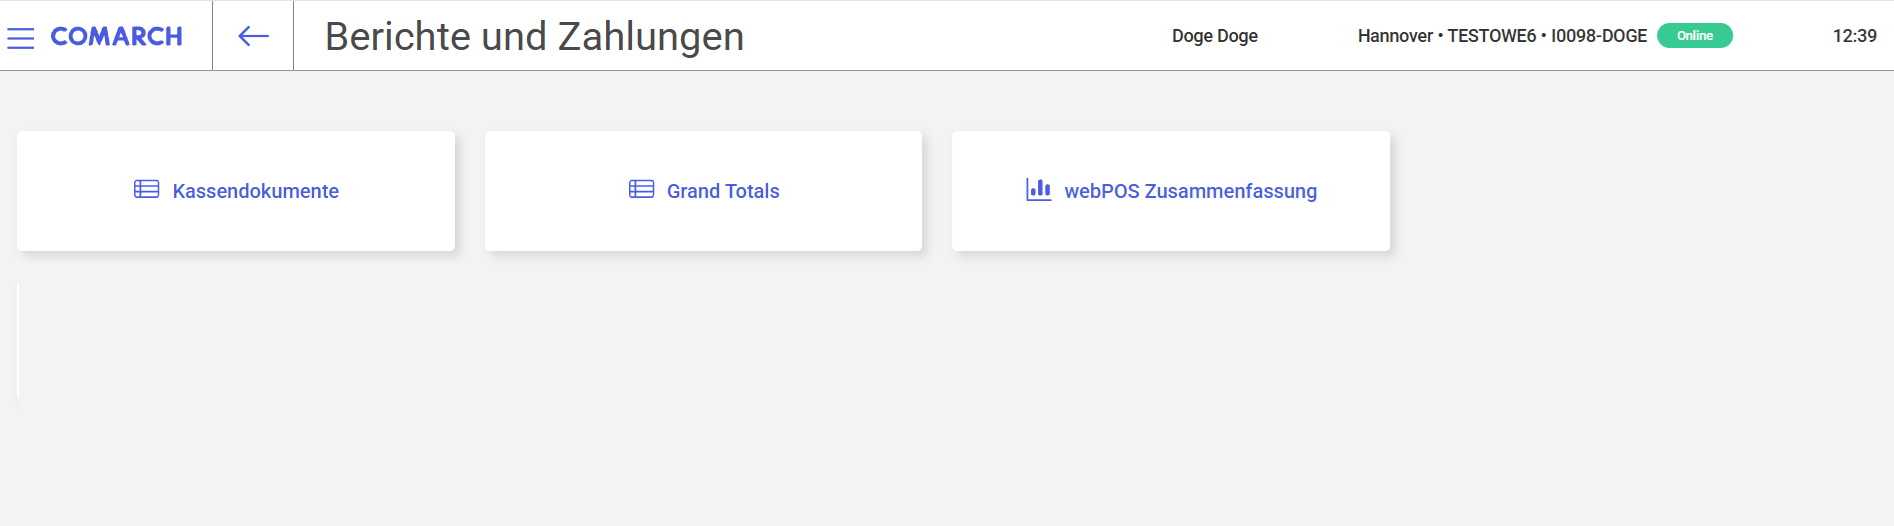Click the I0098-DOGE code in header
This screenshot has height=526, width=1894.
click(x=1599, y=36)
